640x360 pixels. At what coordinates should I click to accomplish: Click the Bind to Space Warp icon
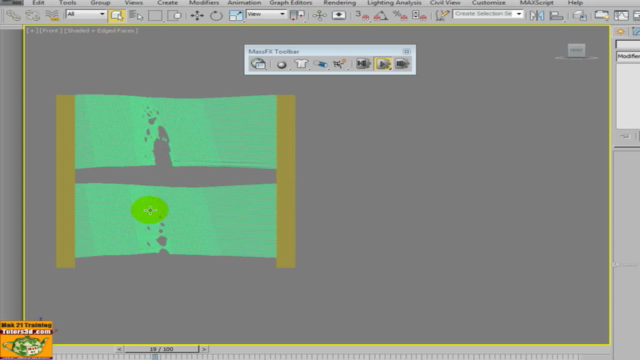tap(52, 16)
